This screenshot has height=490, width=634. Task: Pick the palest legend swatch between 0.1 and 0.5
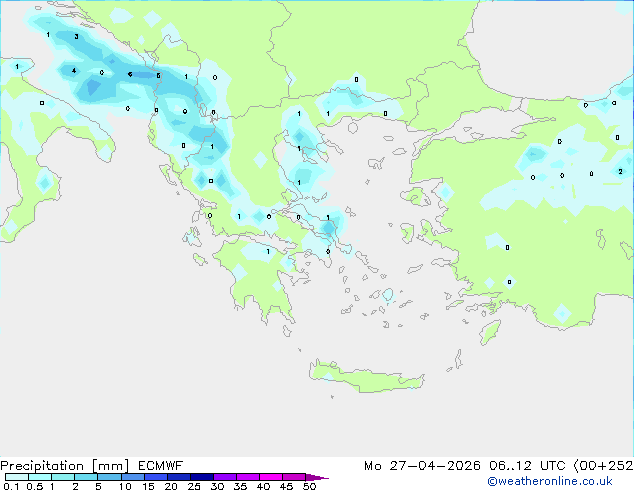(x=17, y=477)
